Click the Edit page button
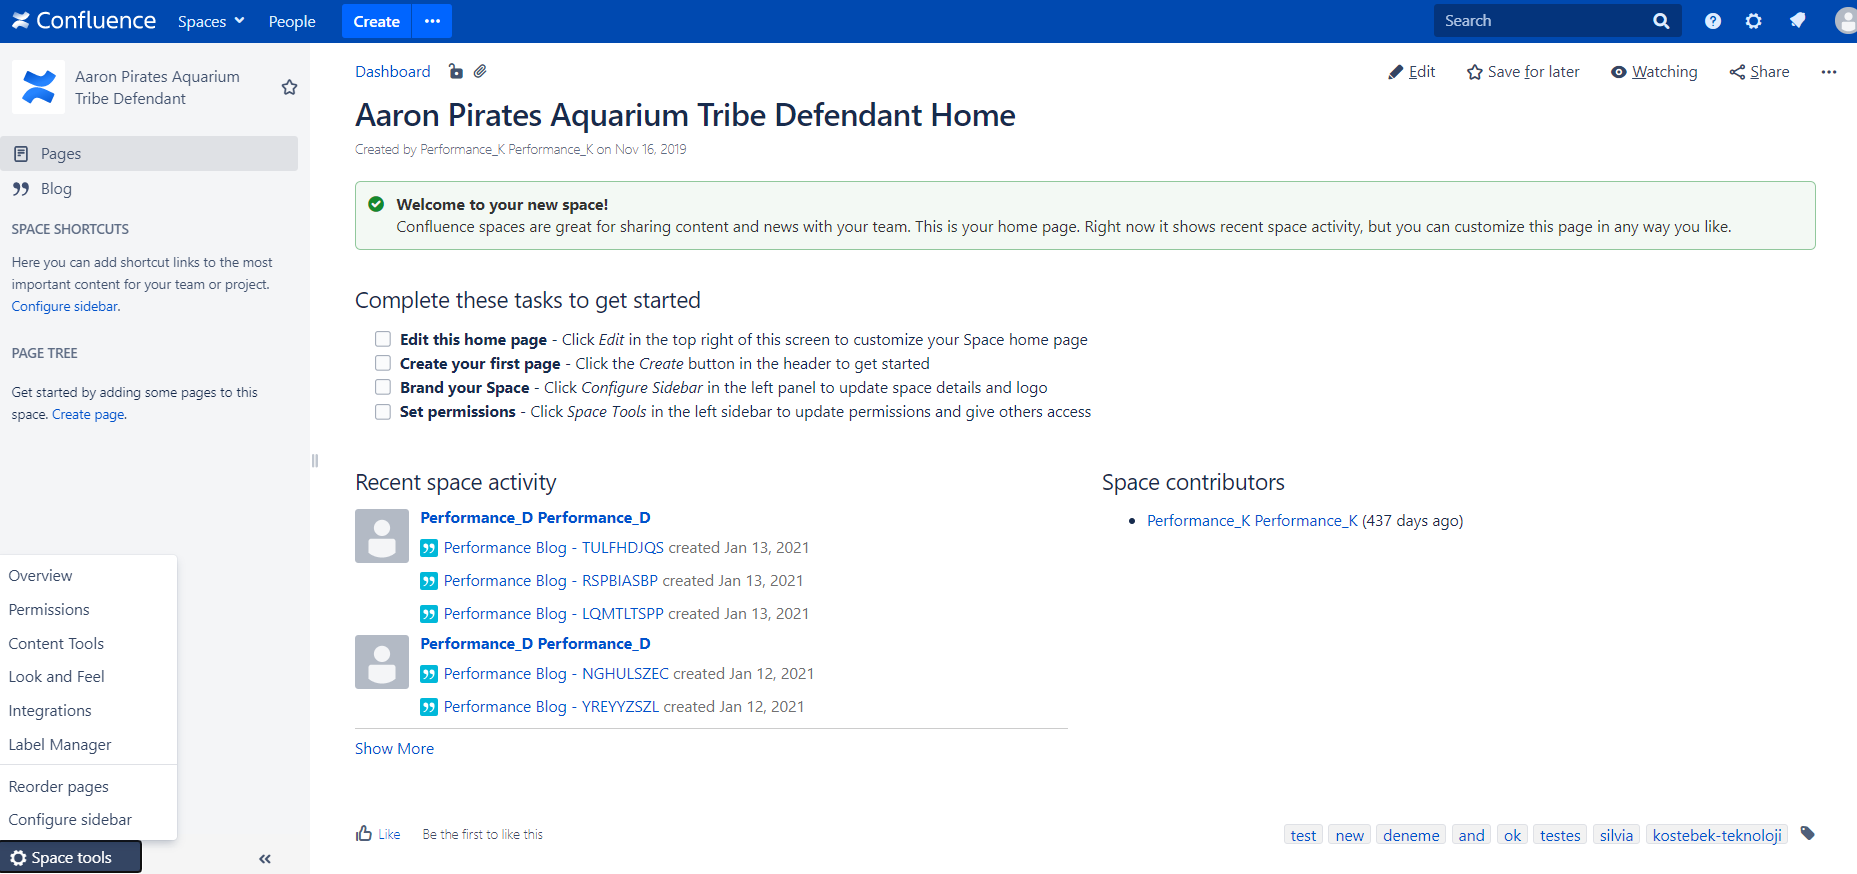 [x=1412, y=72]
